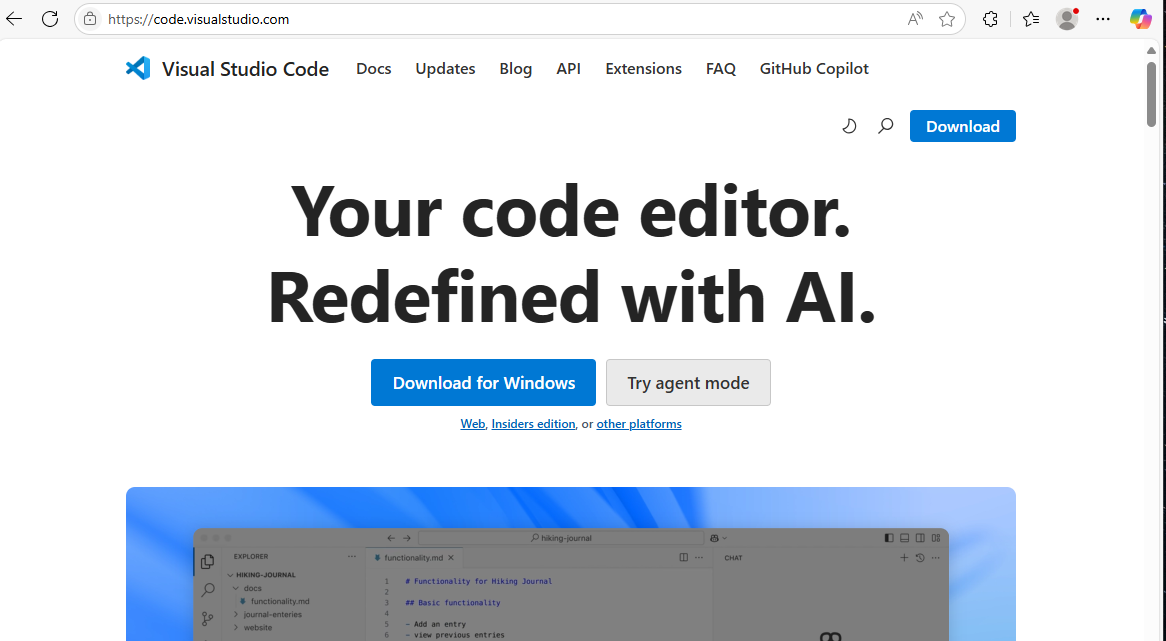Open the Blog navigation link
The image size is (1166, 641).
(x=515, y=68)
